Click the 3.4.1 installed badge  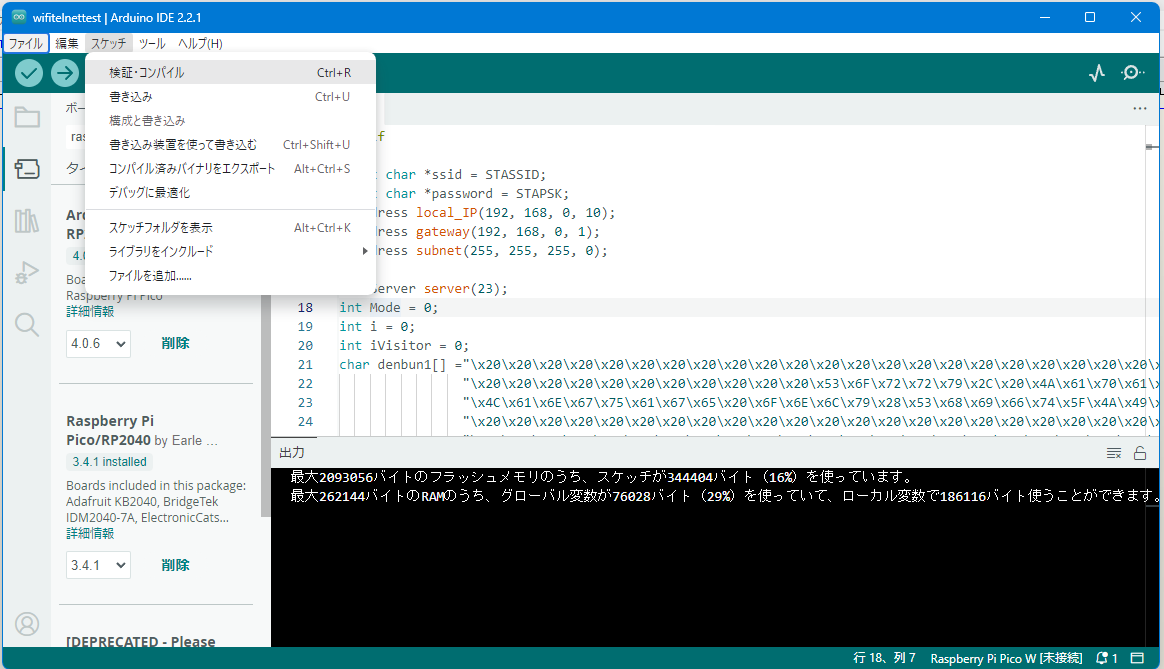coord(110,462)
